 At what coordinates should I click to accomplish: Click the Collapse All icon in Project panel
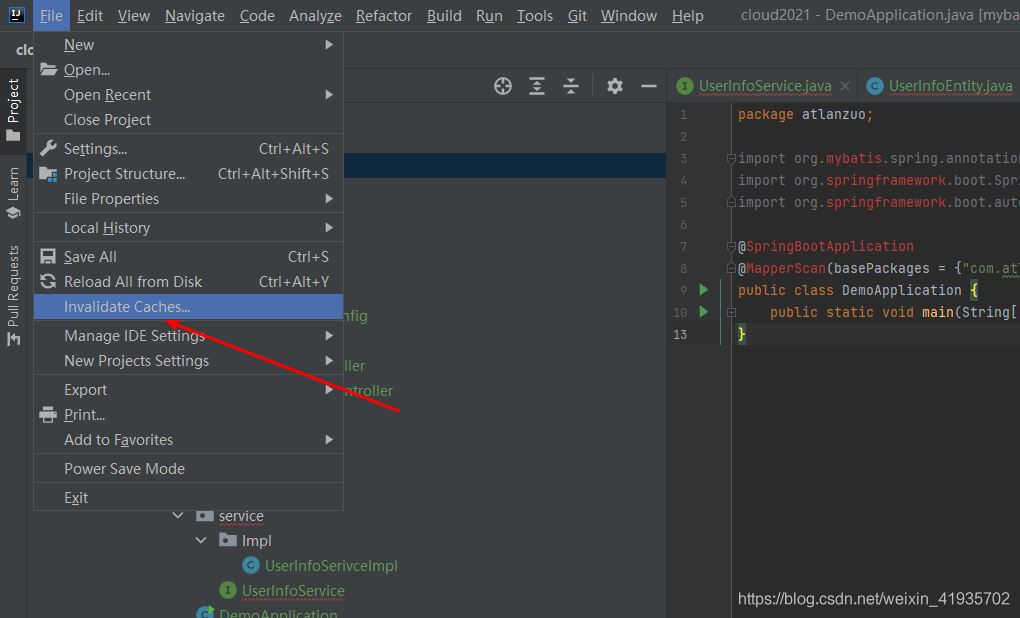[x=571, y=86]
